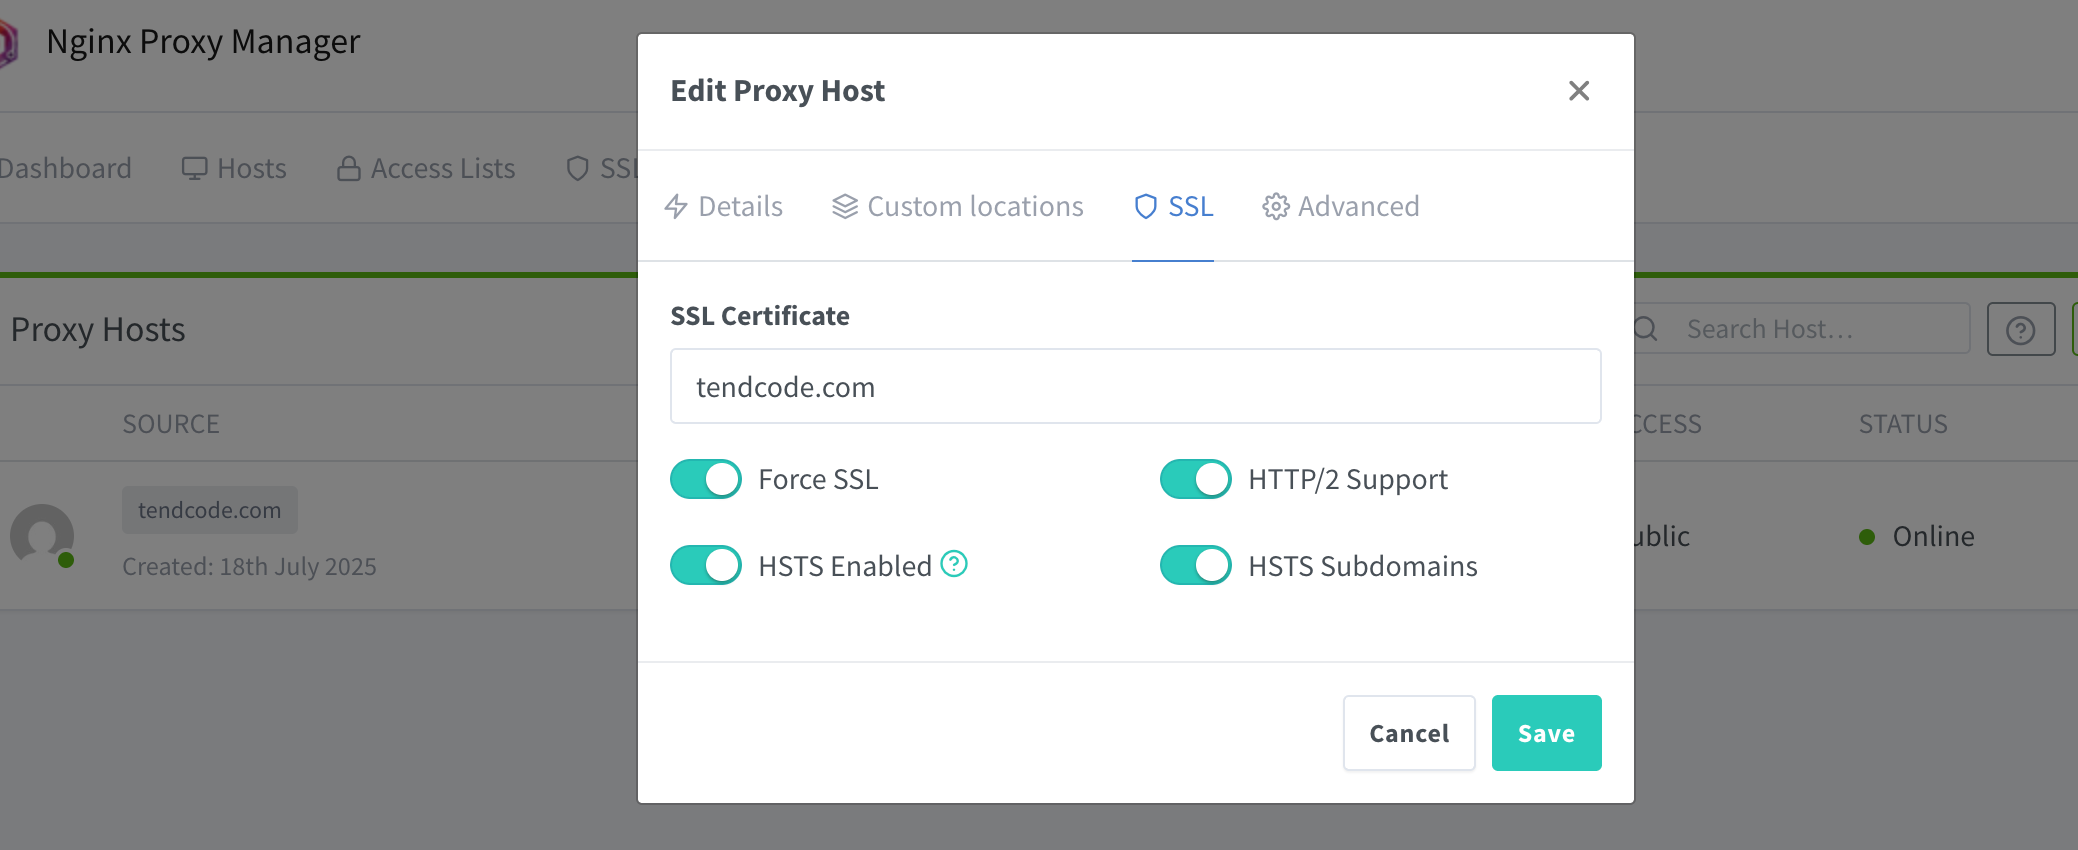Click the host avatar thumbnail
2078x850 pixels.
point(42,536)
